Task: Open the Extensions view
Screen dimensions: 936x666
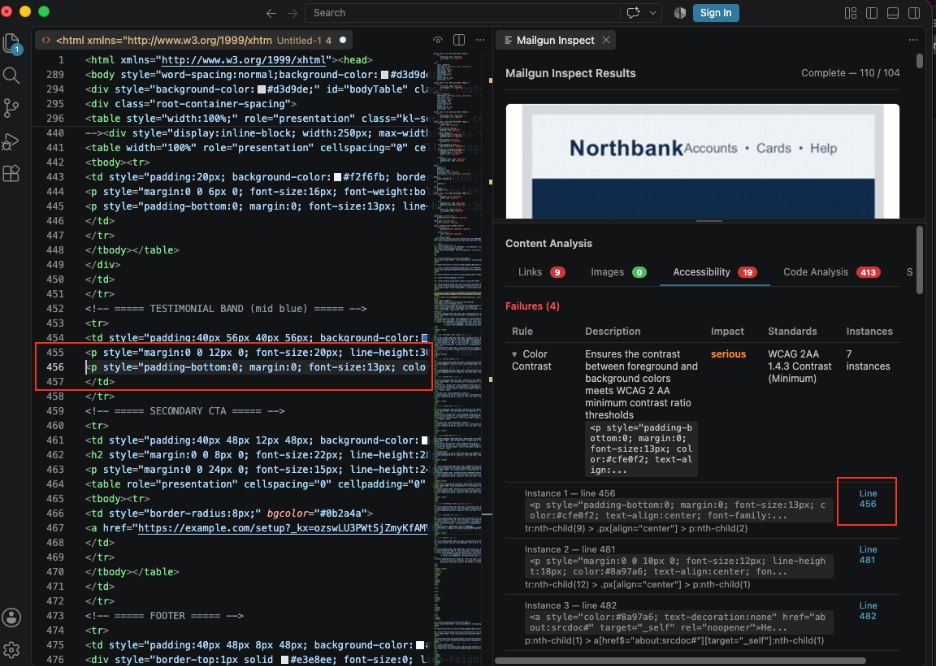Action: pyautogui.click(x=11, y=174)
